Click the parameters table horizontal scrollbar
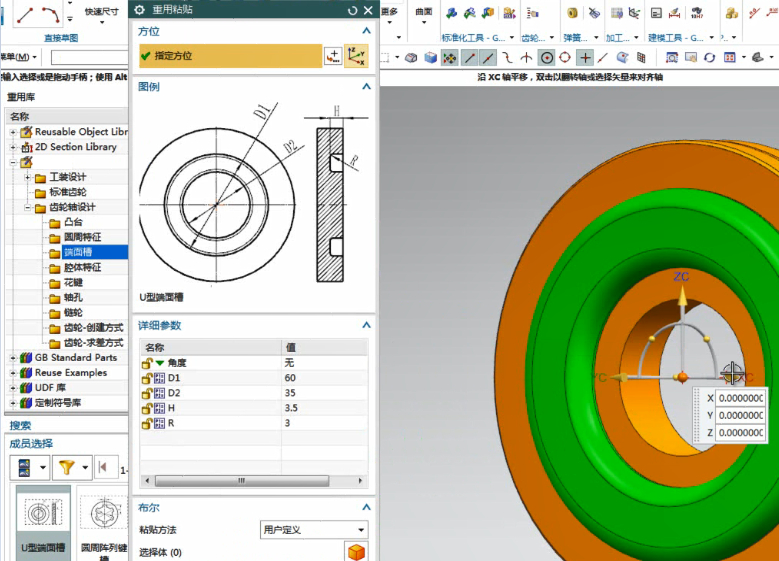The width and height of the screenshot is (779, 561). pyautogui.click(x=242, y=481)
